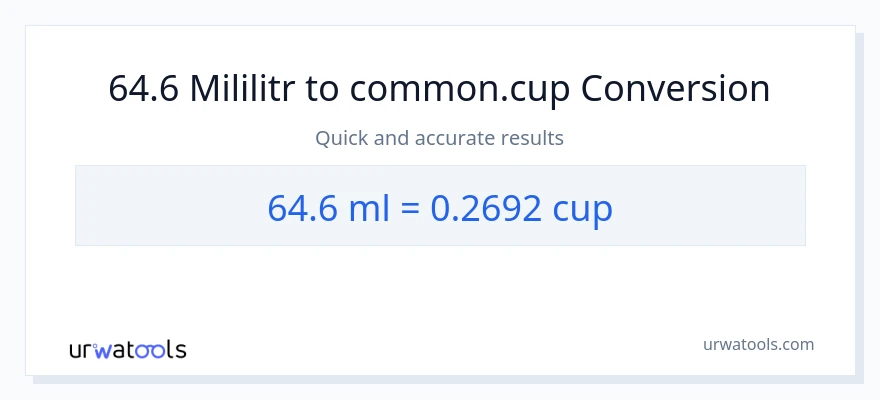This screenshot has width=880, height=400.
Task: Click the '64.6 Mililitr to common.cup Conversion' heading
Action: pos(439,89)
